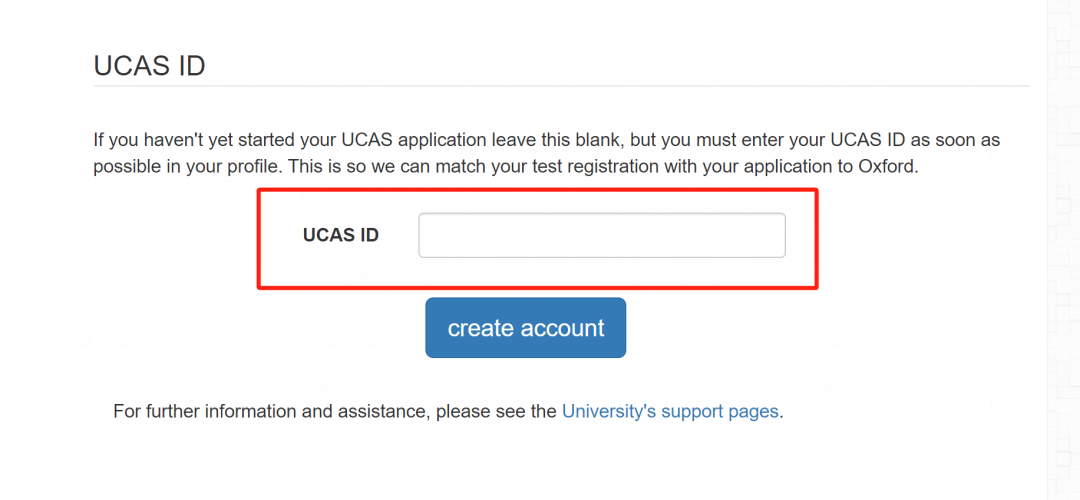
Task: Click the UCAS ID text input field
Action: tap(601, 236)
